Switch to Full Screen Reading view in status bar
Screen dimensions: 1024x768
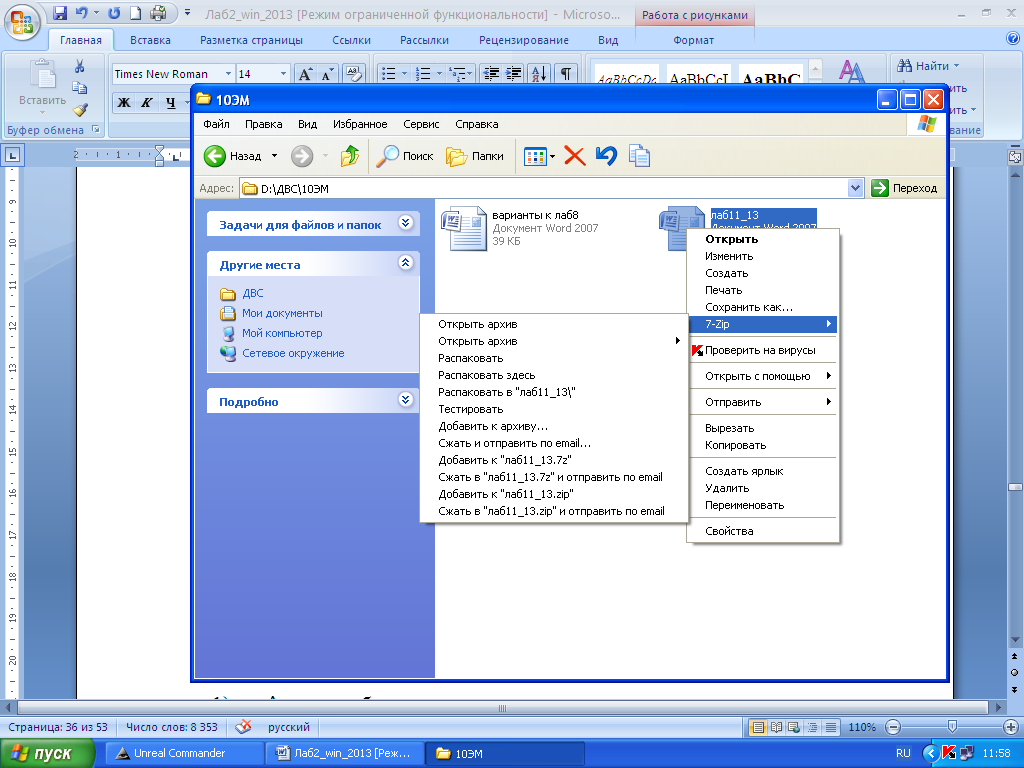776,727
